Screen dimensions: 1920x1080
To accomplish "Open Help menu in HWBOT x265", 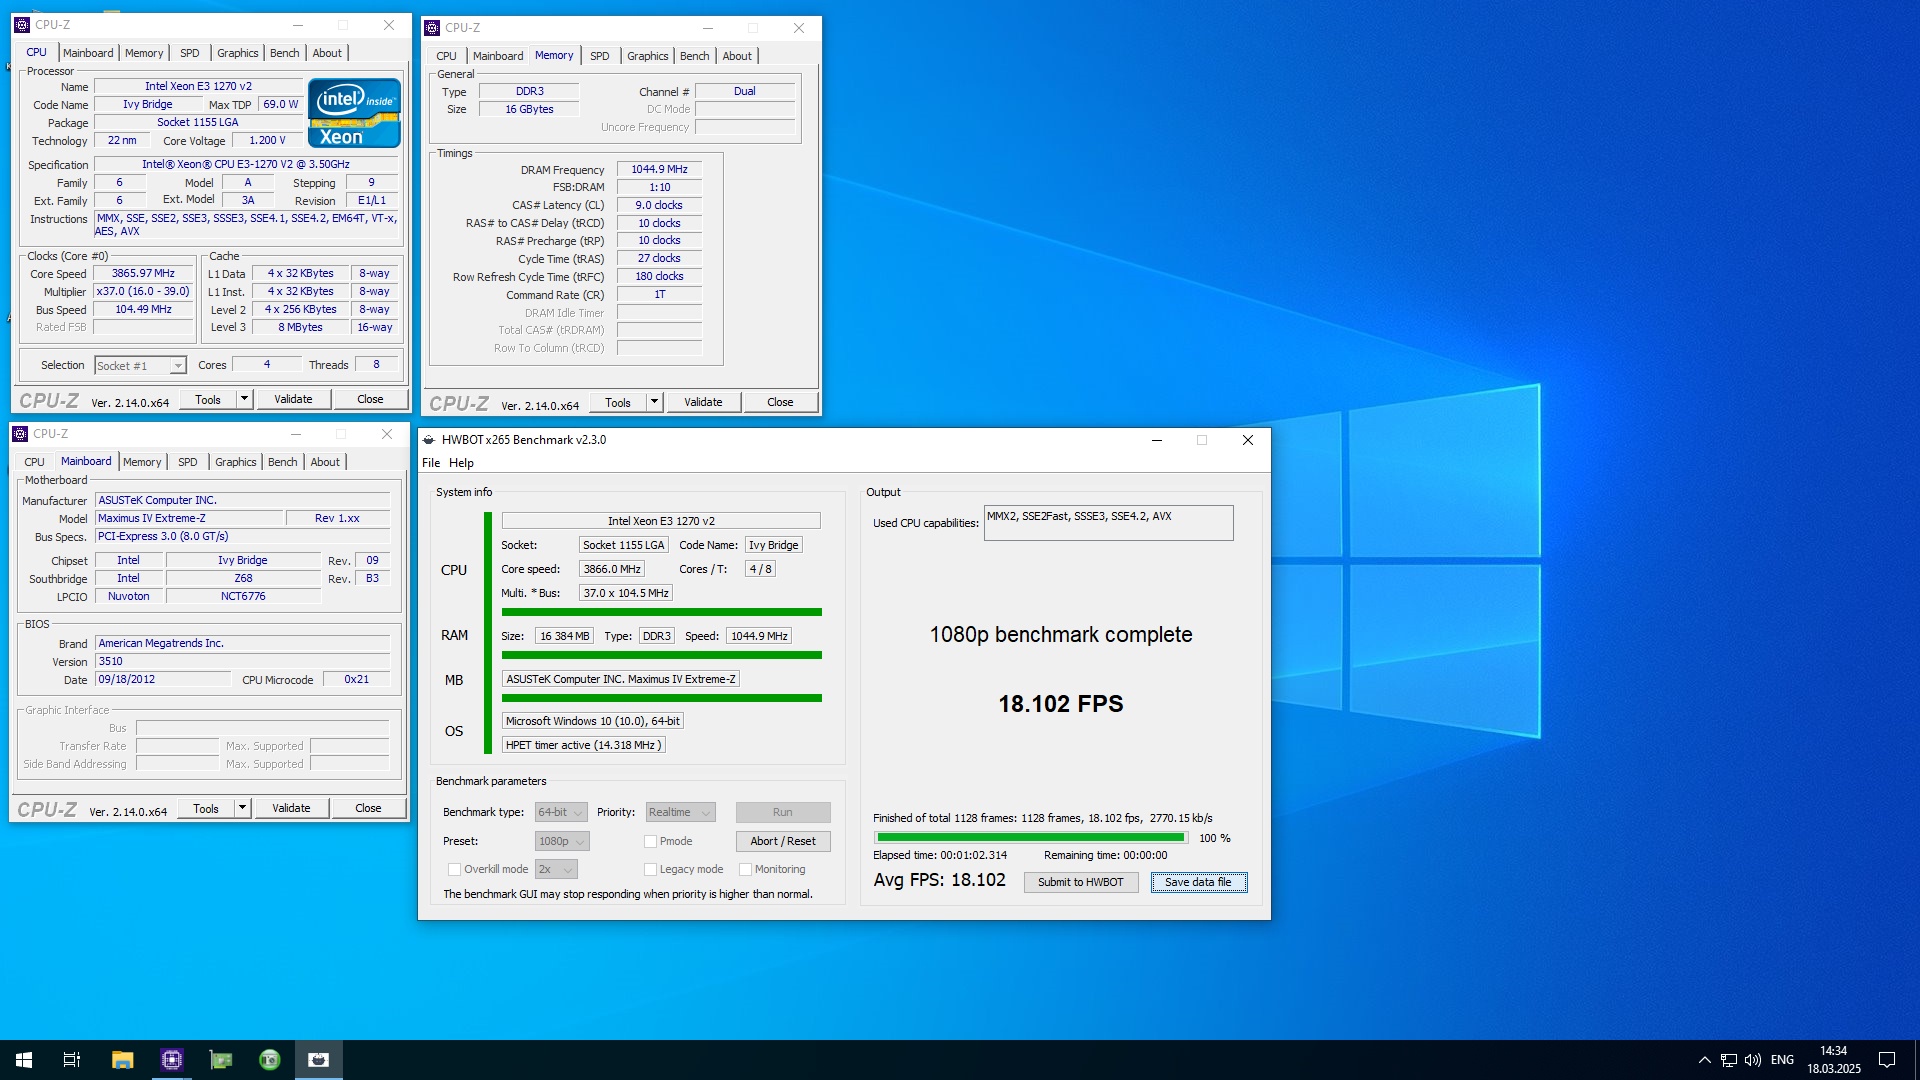I will 461,463.
